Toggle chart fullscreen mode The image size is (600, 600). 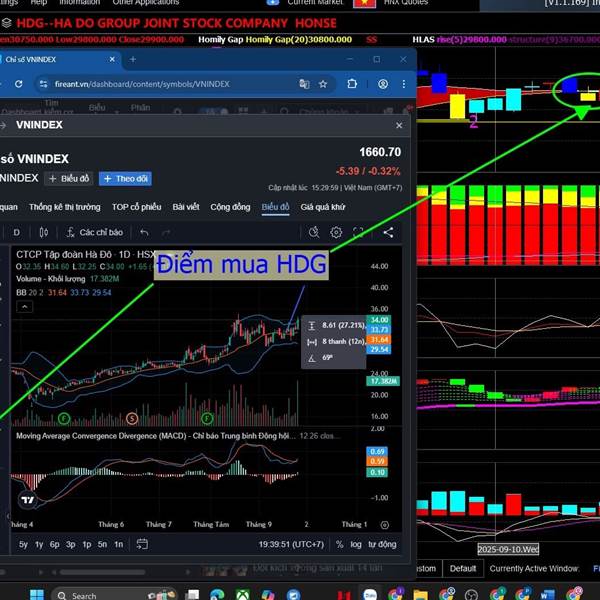(x=358, y=232)
